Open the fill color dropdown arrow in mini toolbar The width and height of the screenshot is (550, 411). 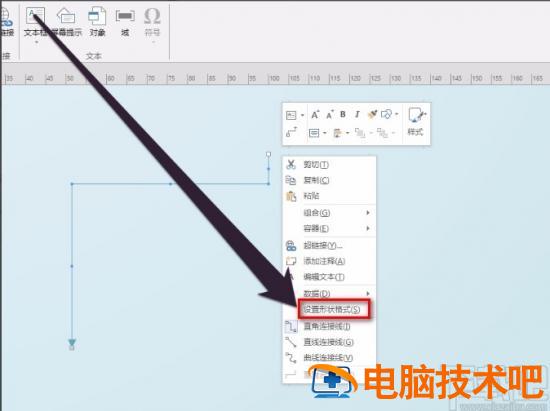347,133
